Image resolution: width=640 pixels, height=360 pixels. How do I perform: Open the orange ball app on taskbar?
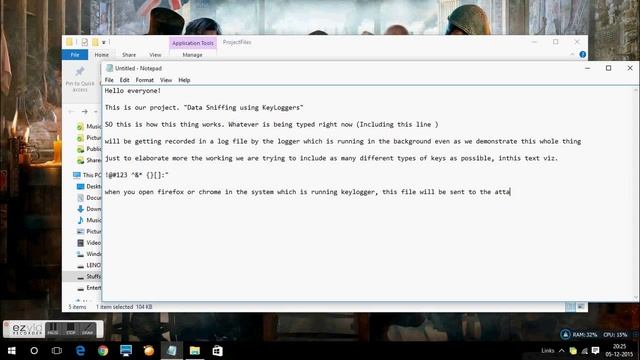(149, 351)
